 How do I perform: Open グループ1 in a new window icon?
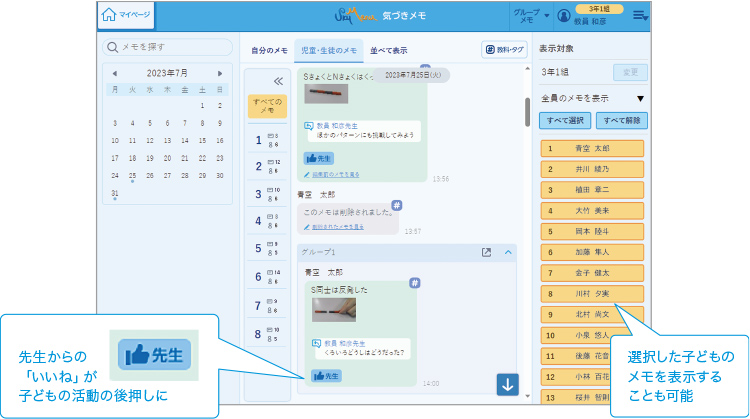(486, 253)
